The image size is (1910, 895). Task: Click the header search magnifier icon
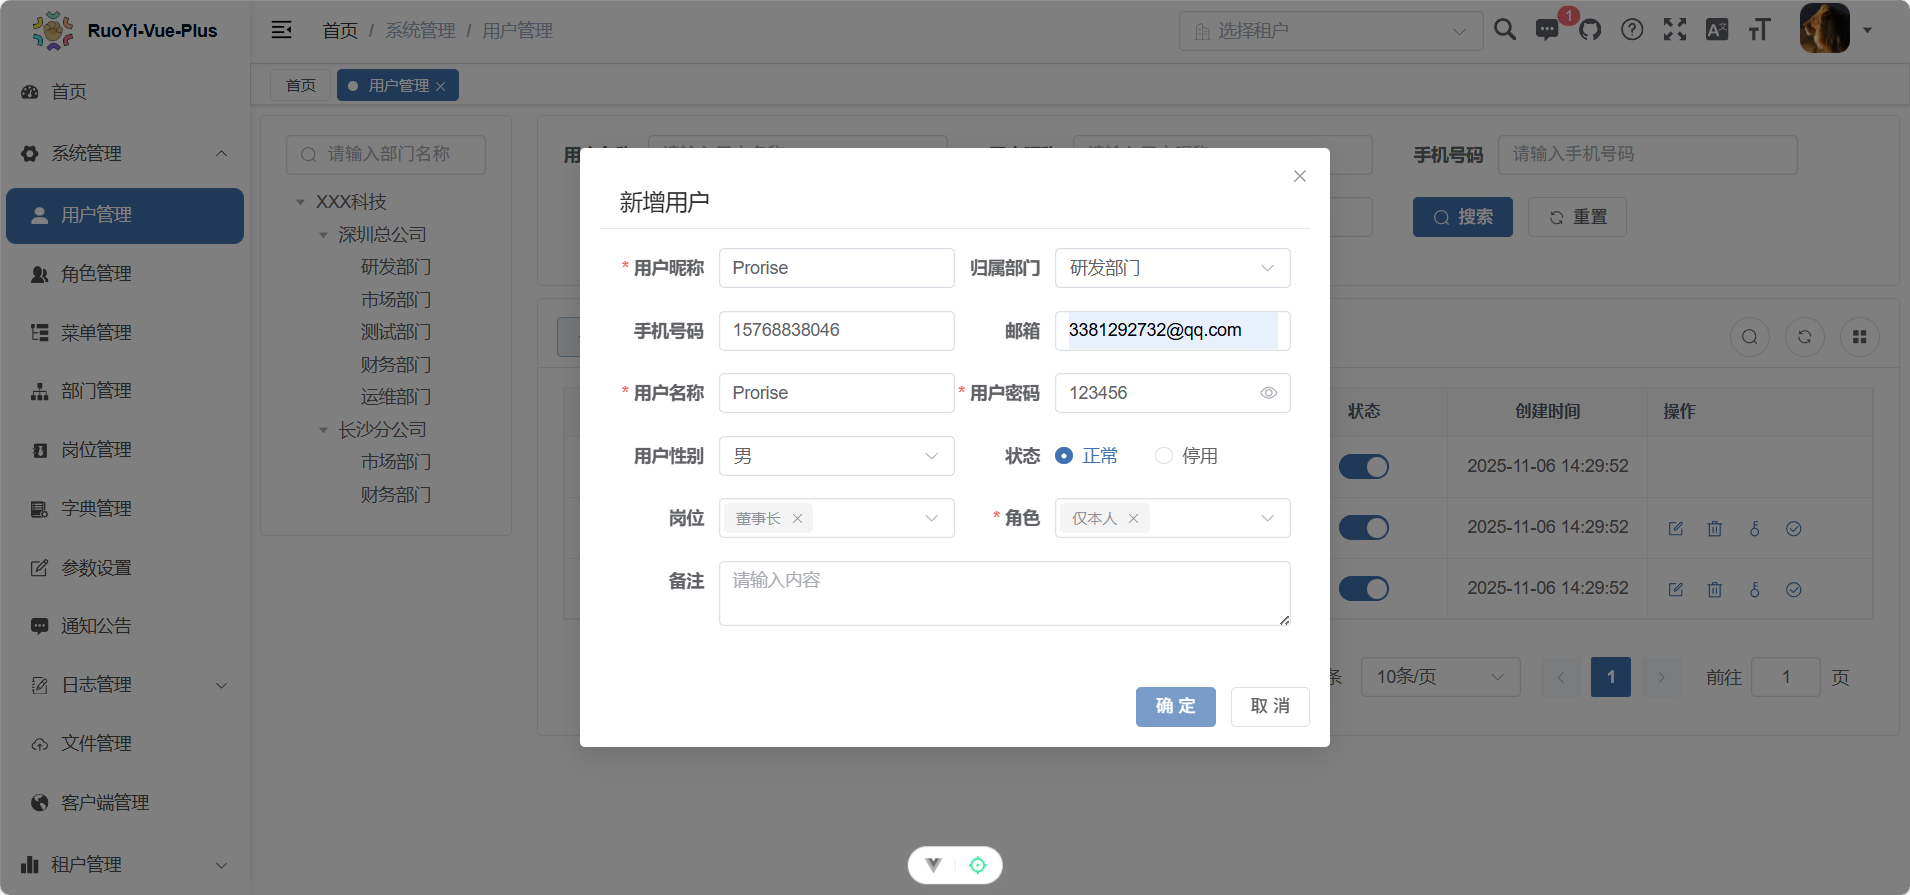[x=1504, y=30]
